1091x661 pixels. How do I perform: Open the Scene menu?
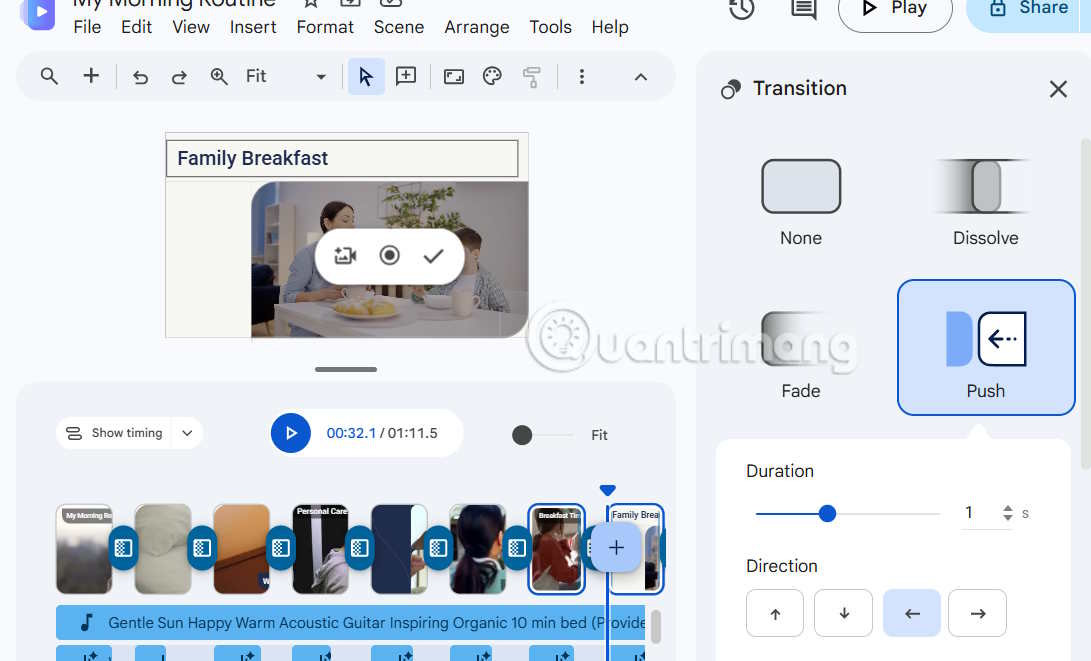[399, 27]
